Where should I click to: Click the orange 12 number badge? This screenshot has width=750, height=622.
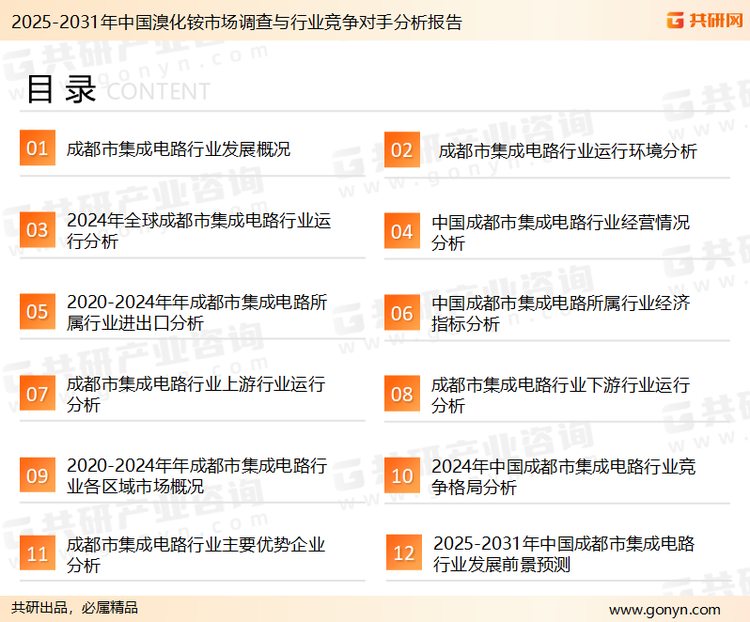point(404,553)
